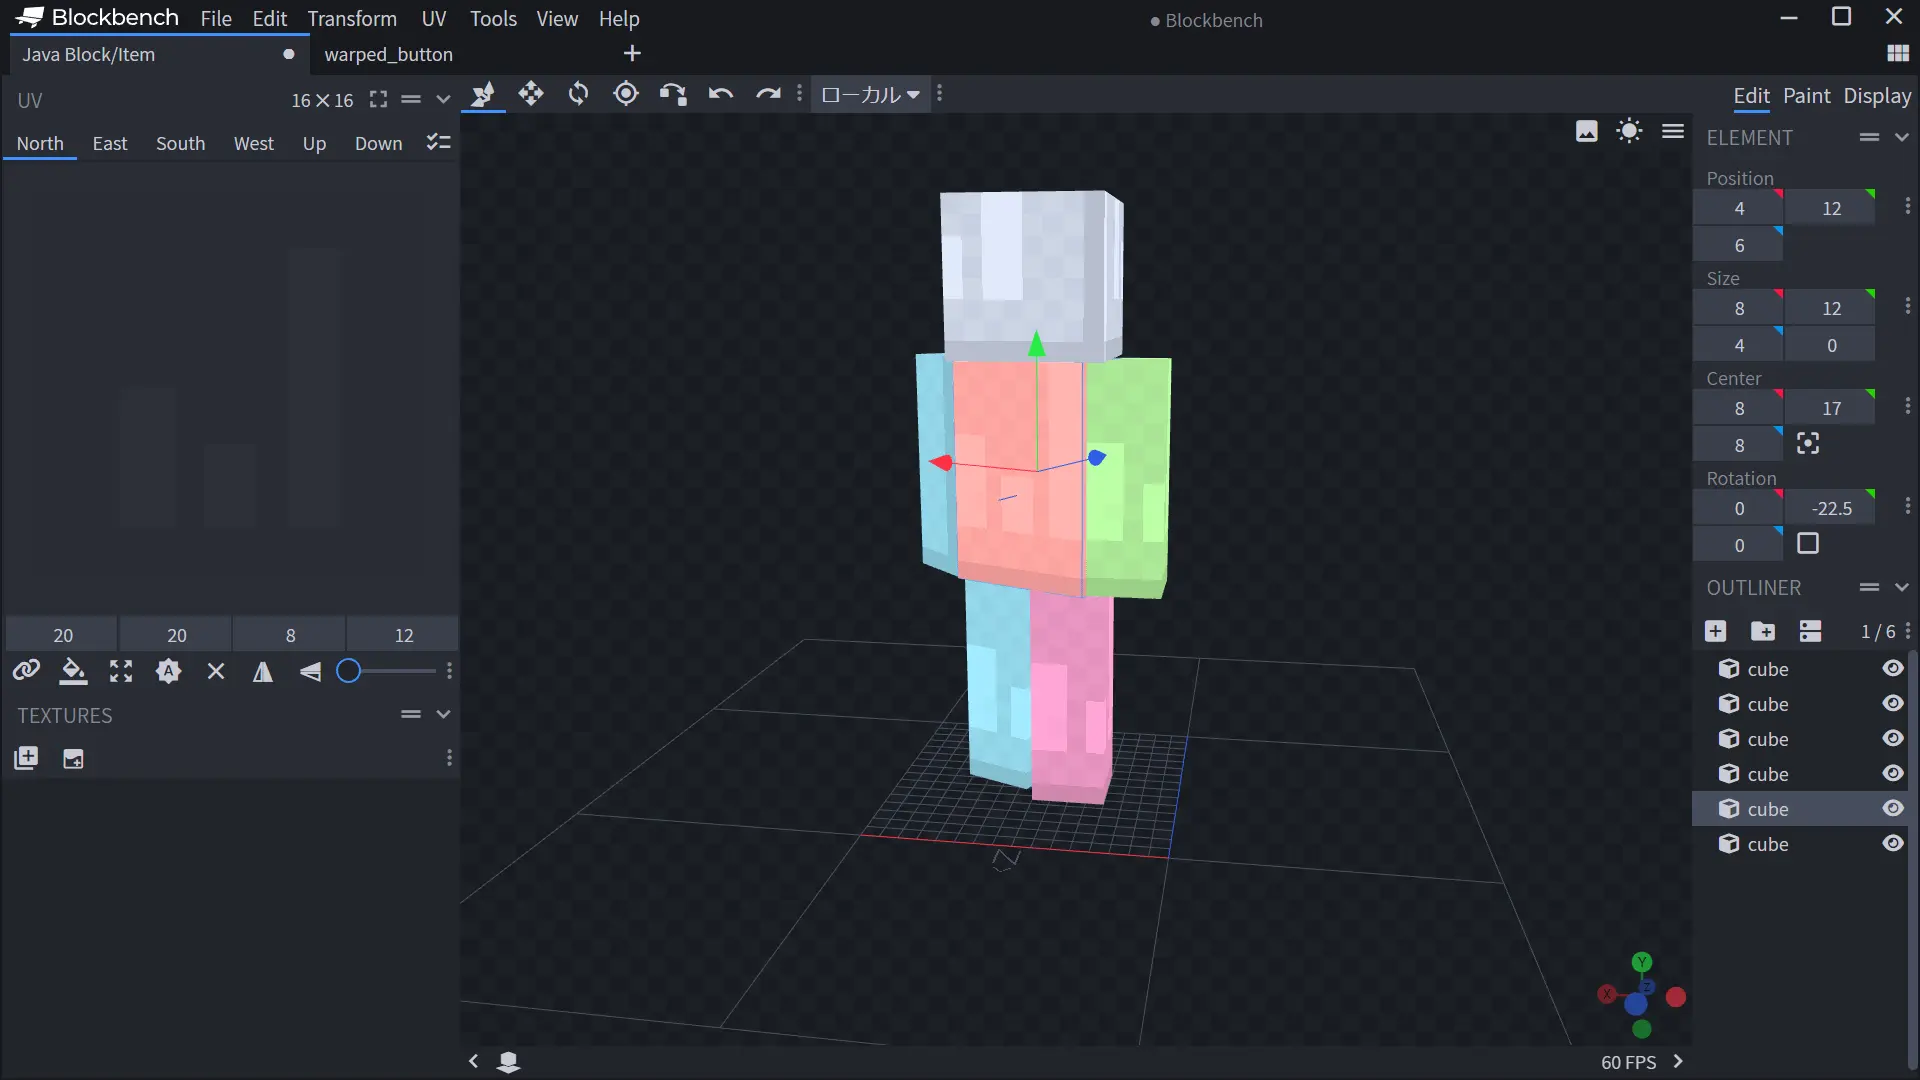The image size is (1920, 1080).
Task: Adjust the UV rotation slider handle
Action: click(x=348, y=671)
